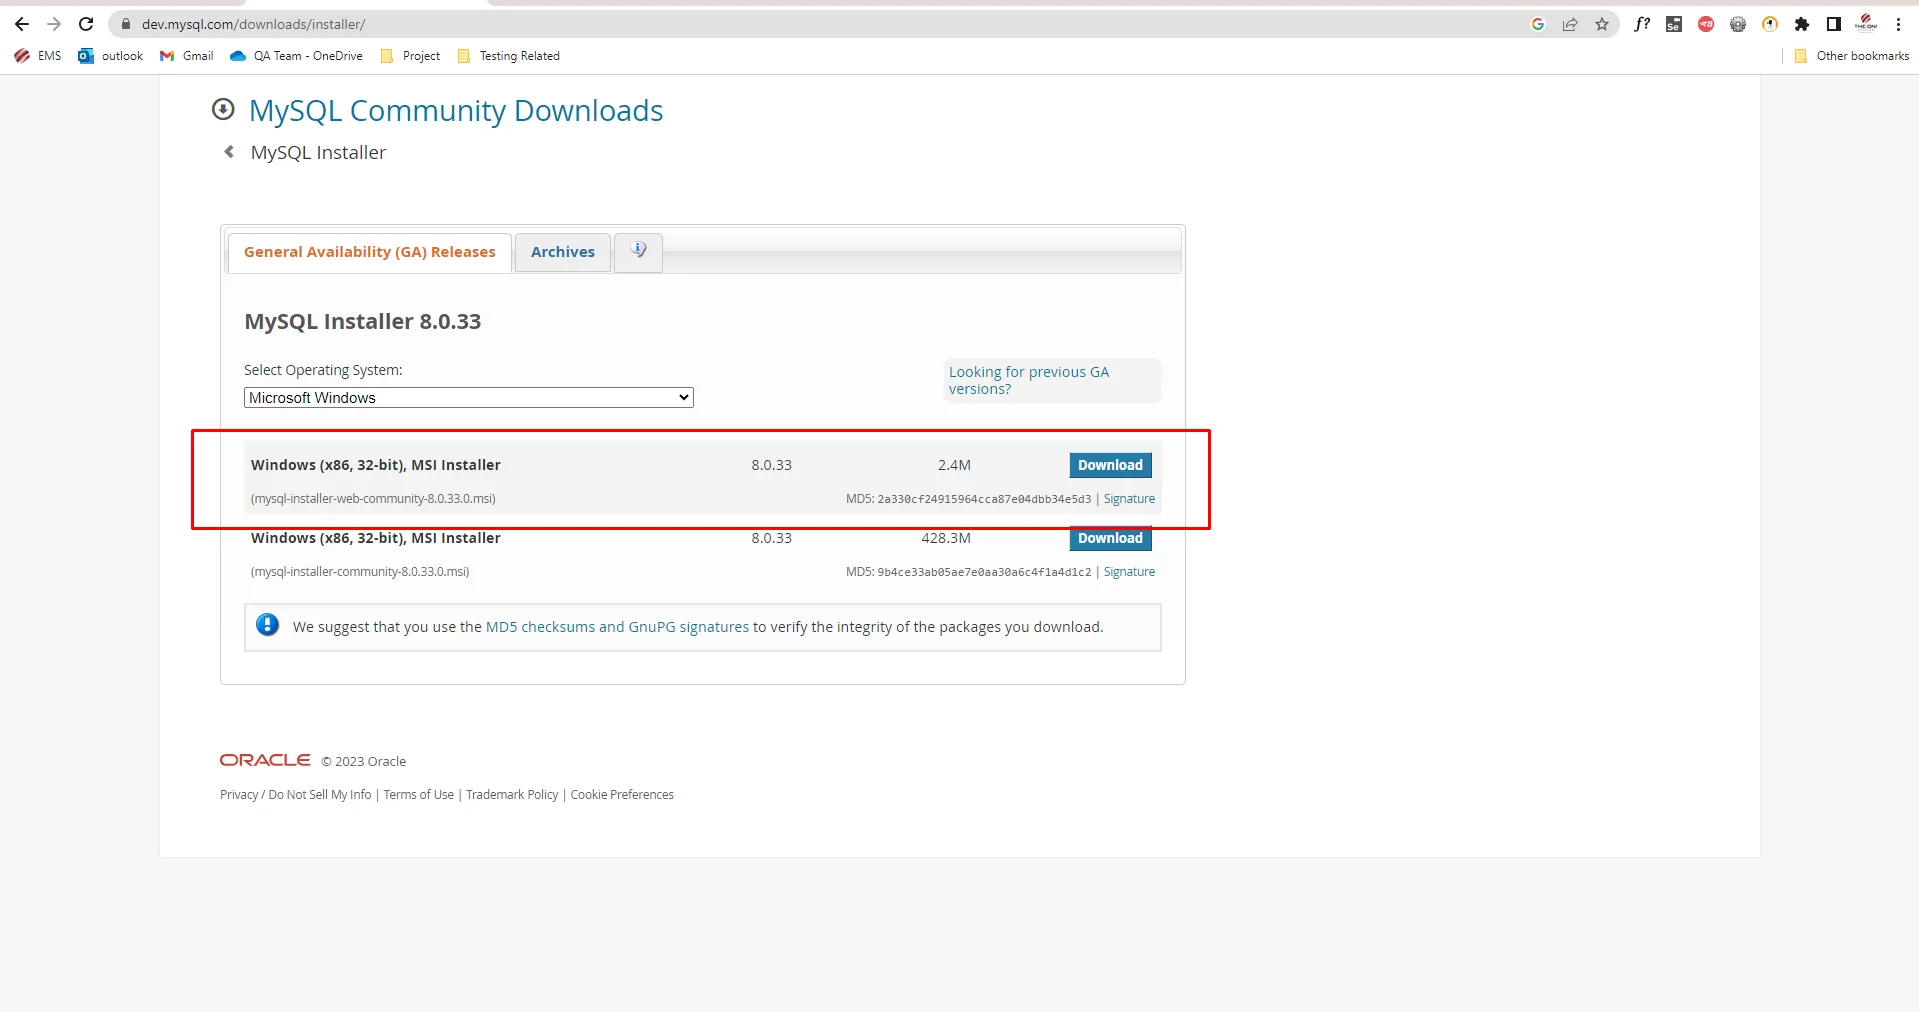Expand the Chrome three-dot menu
Screen dimensions: 1919x1012
[x=1899, y=24]
